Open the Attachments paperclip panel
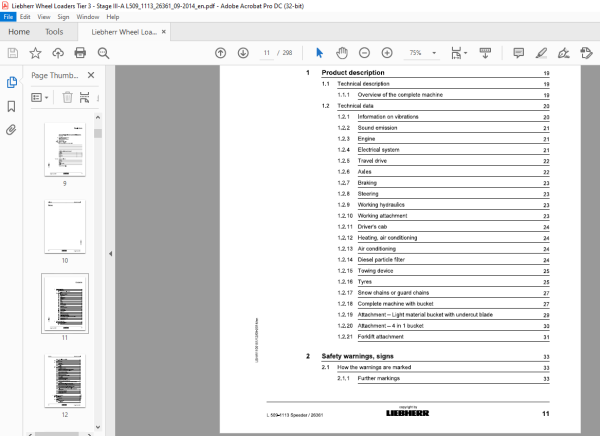 point(11,130)
